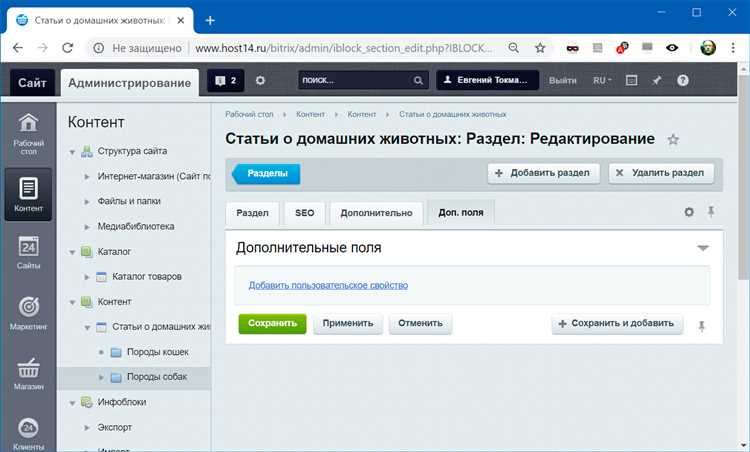Click the green Сохранить button
Image resolution: width=750 pixels, height=452 pixels.
tap(272, 323)
